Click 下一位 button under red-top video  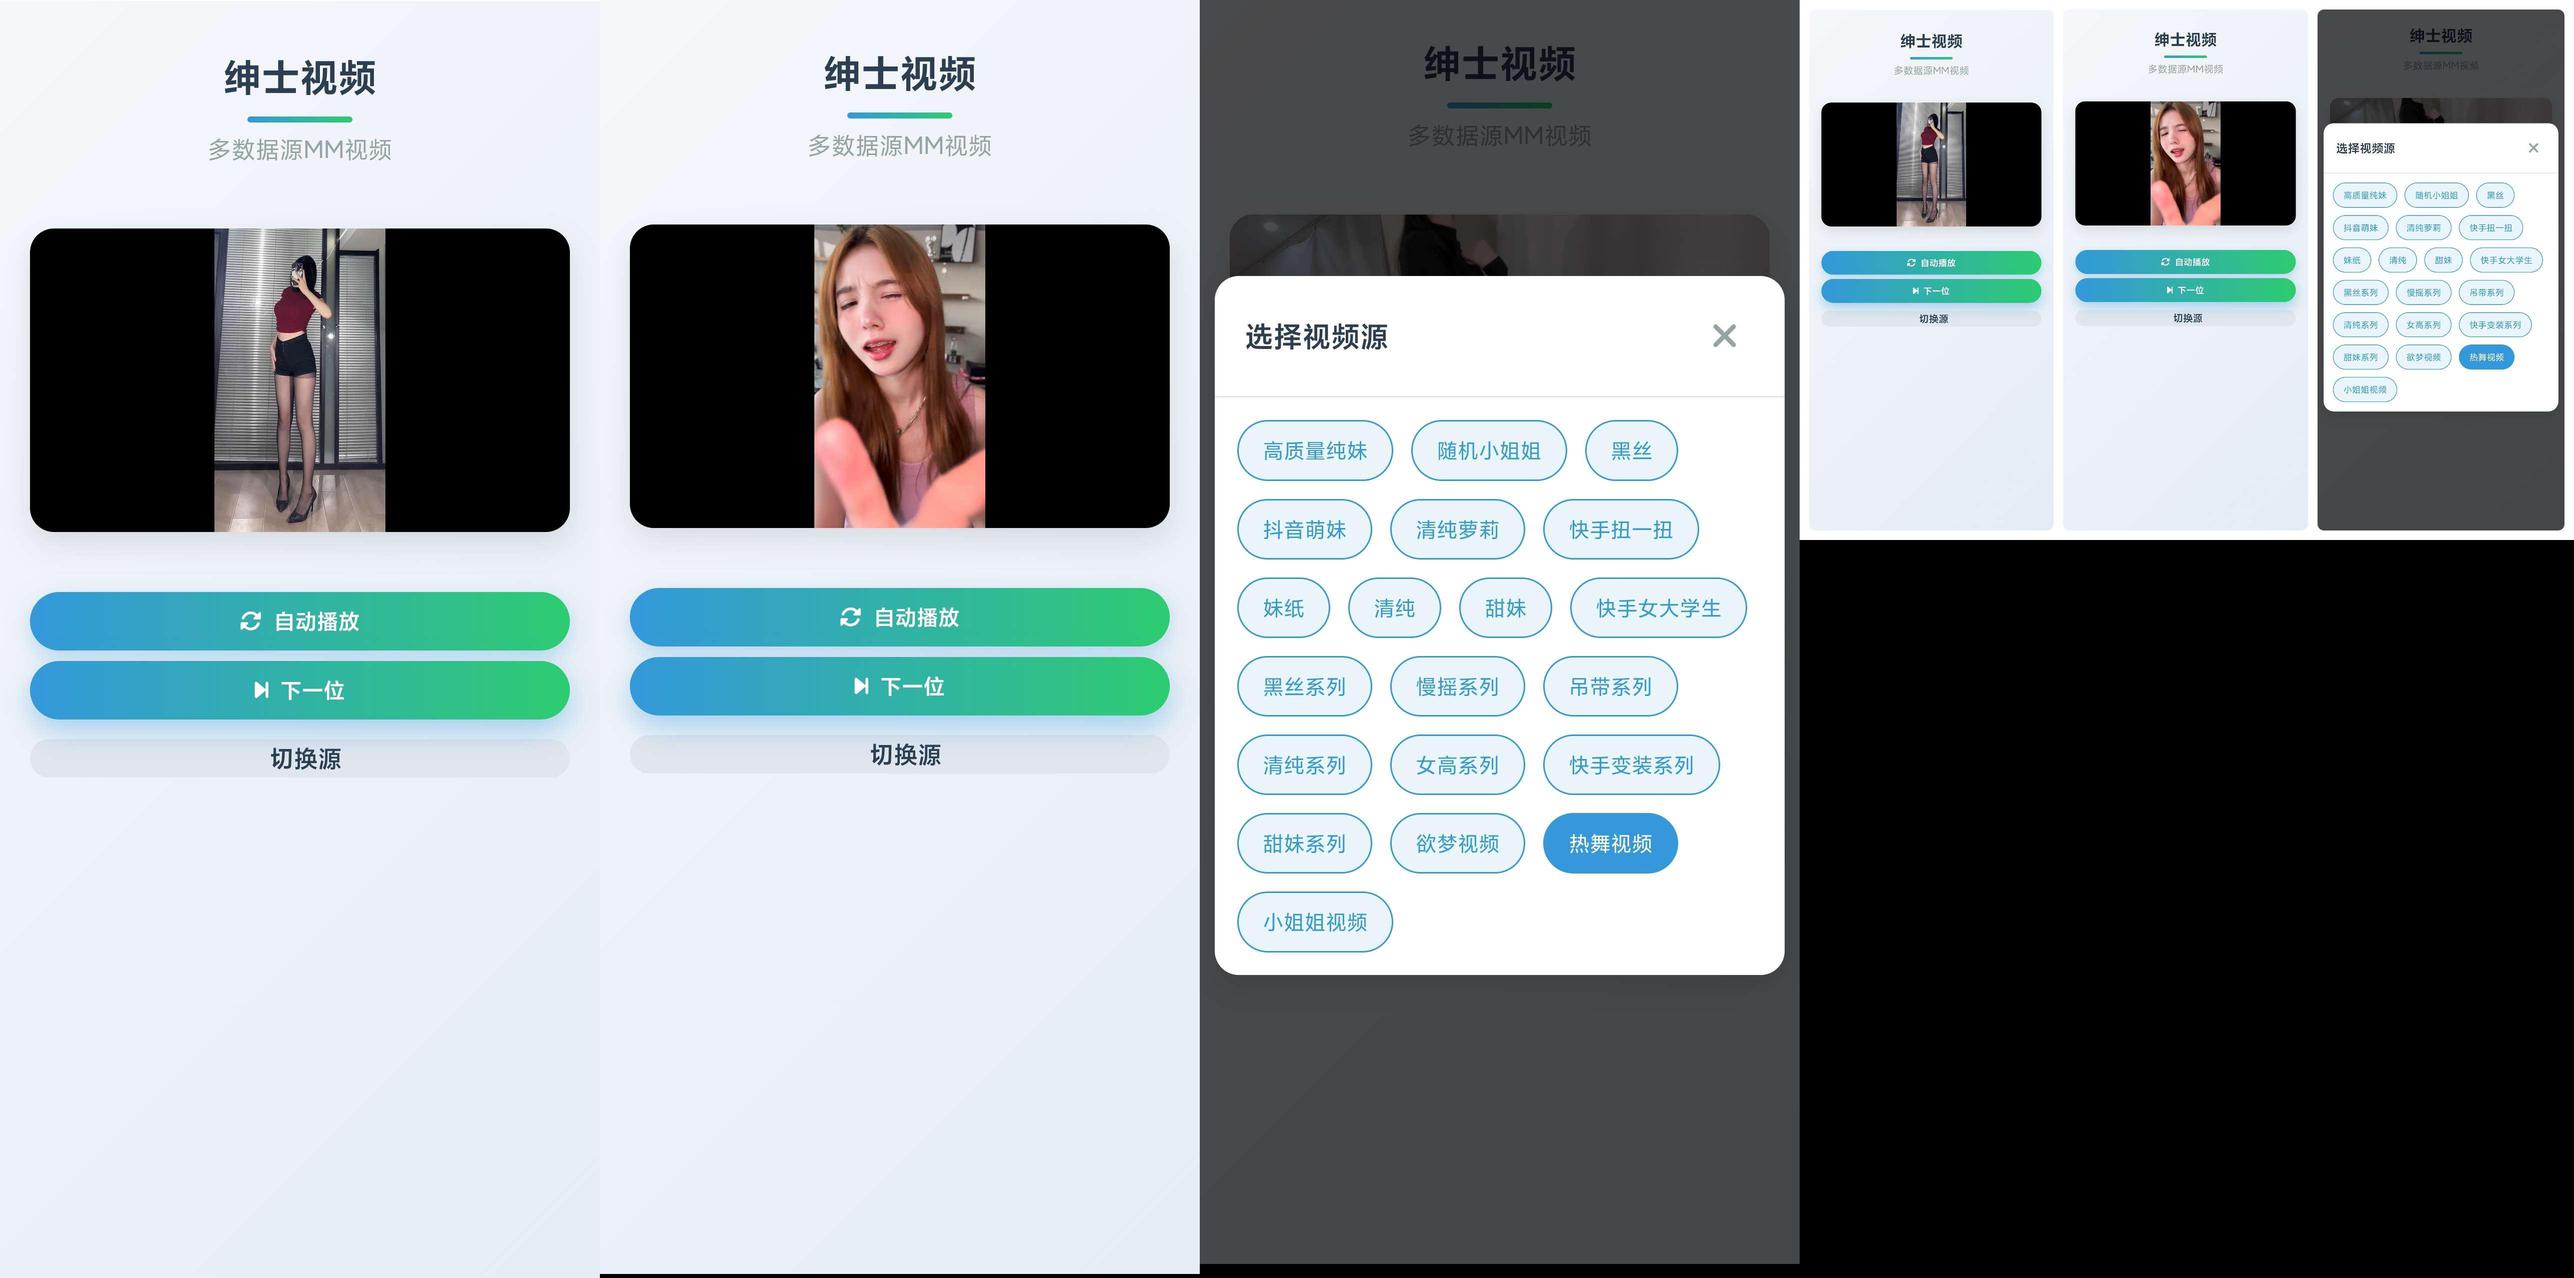pyautogui.click(x=300, y=690)
